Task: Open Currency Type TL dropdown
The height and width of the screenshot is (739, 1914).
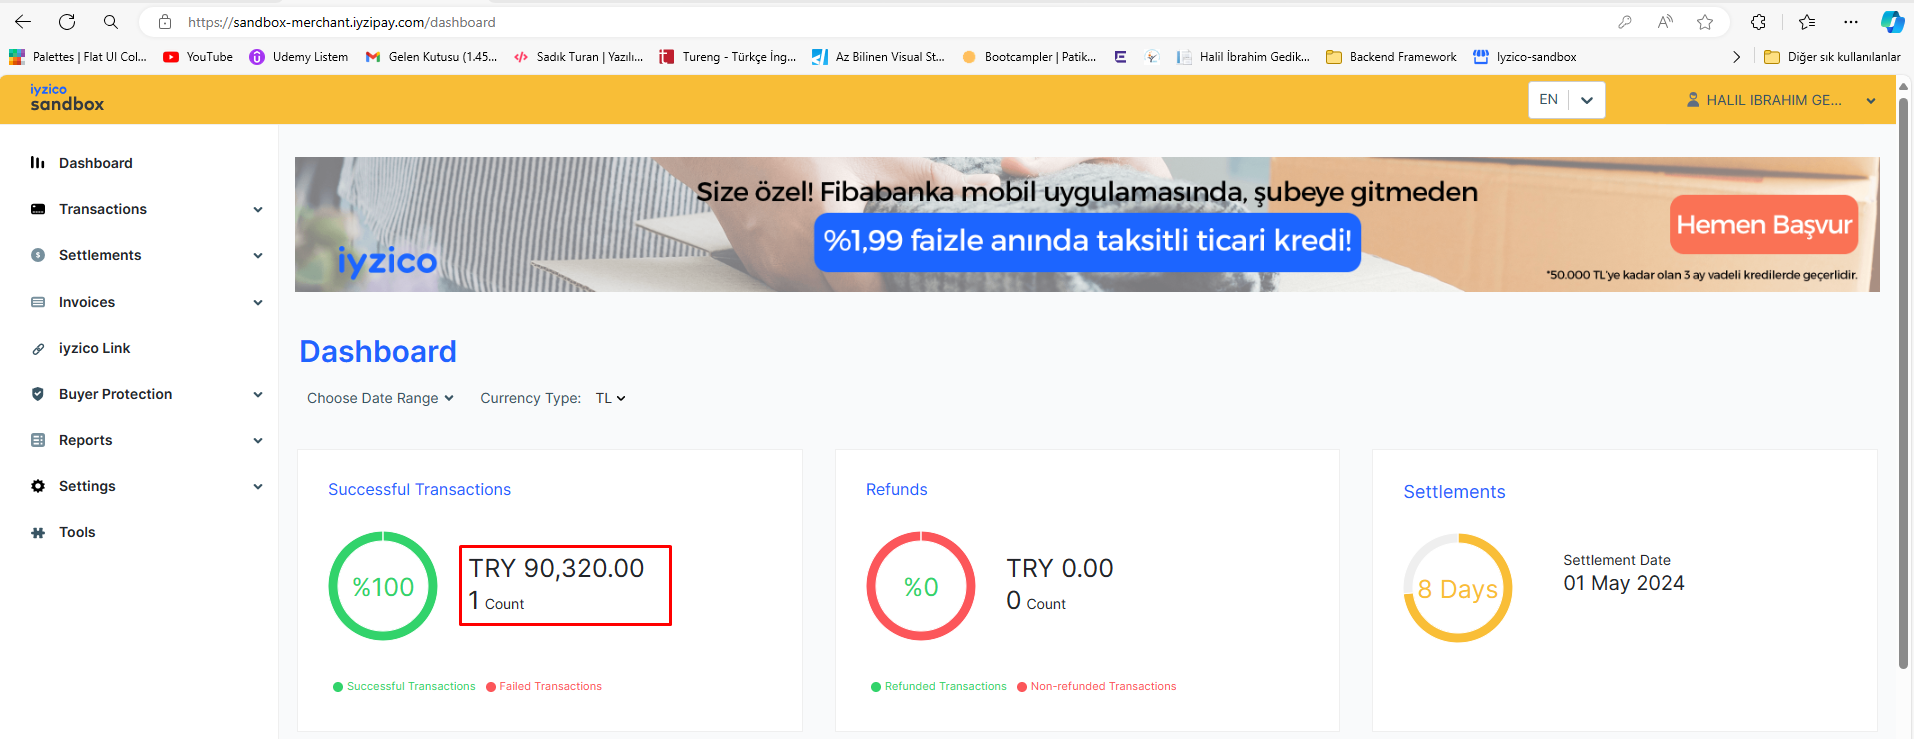Action: [x=610, y=398]
